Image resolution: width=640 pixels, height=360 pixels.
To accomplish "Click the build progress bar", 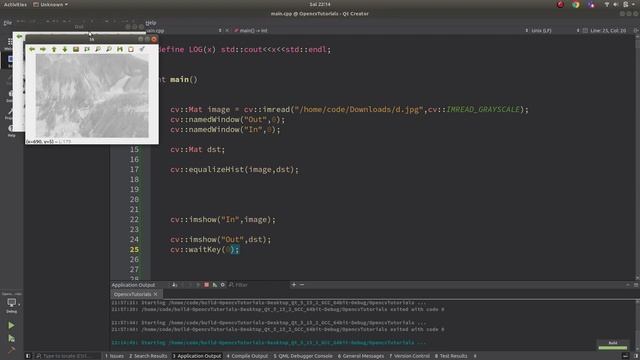I will (613, 348).
